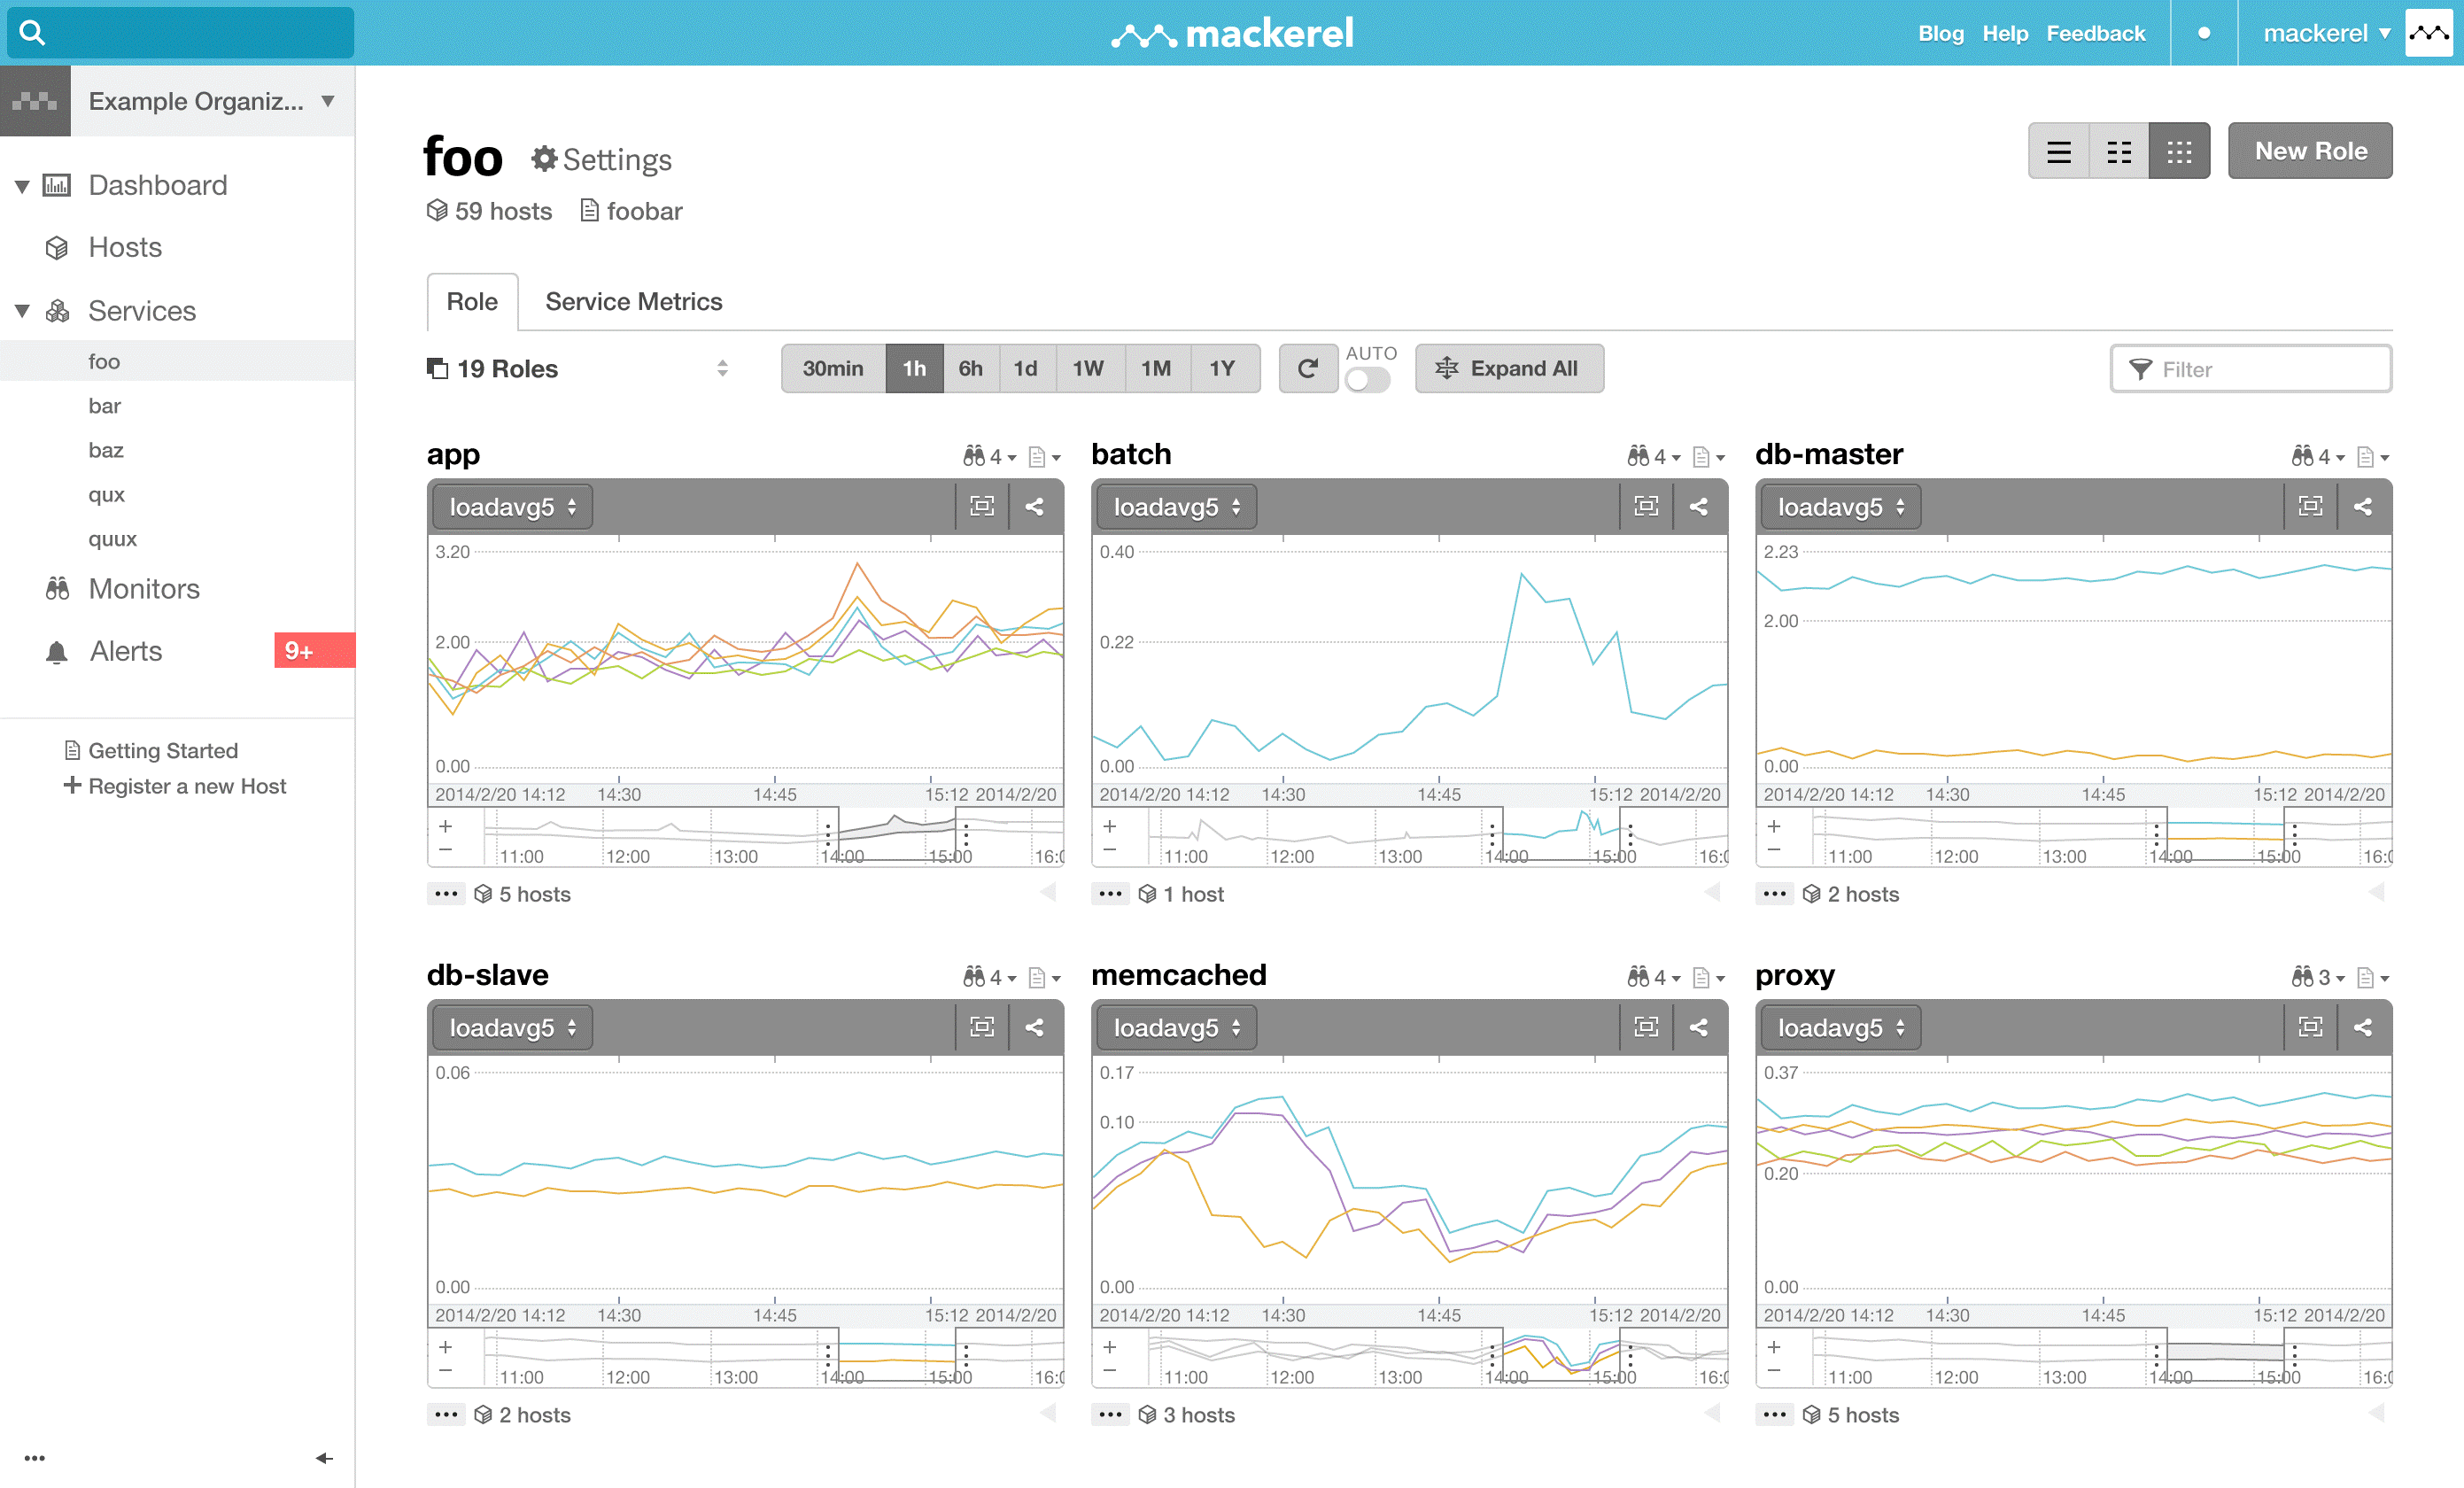Switch to the Service Metrics tab
The height and width of the screenshot is (1488, 2464).
[634, 301]
